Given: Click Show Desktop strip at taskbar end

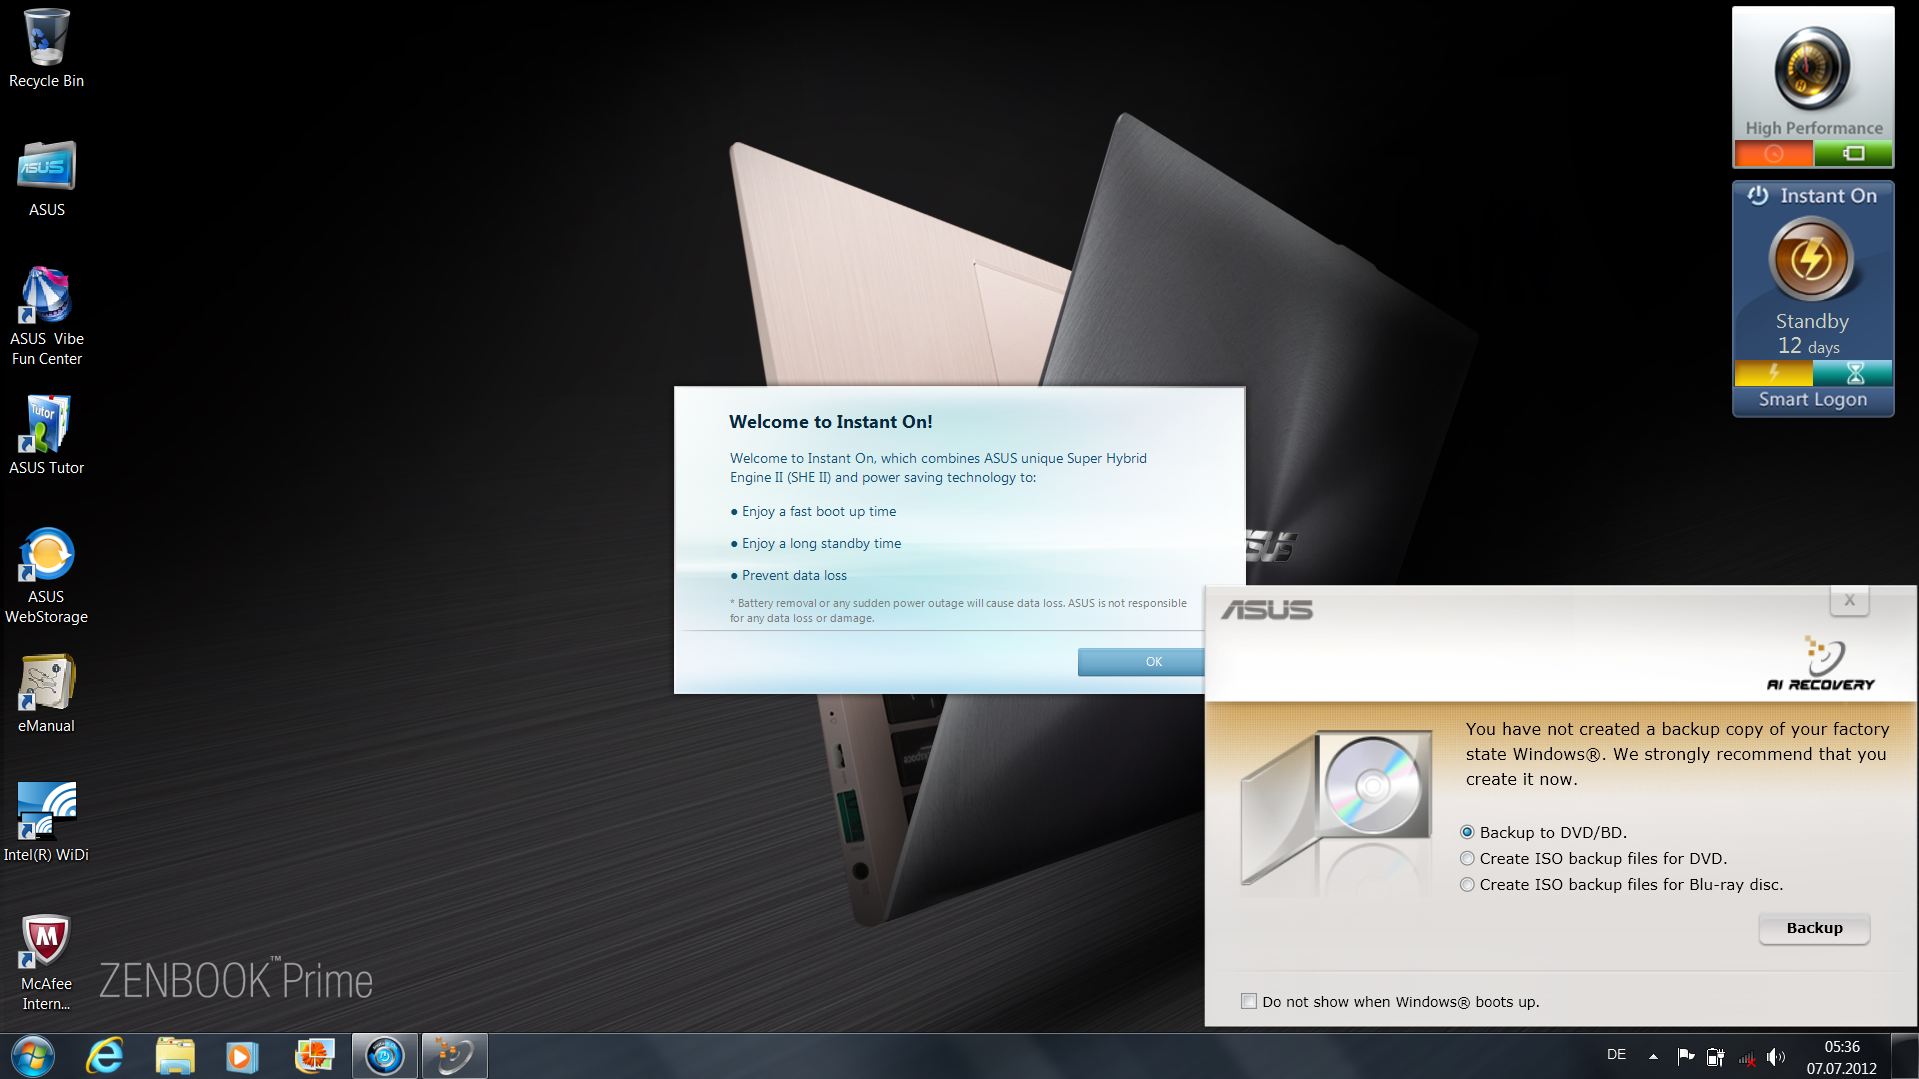Looking at the screenshot, I should click(x=1907, y=1056).
